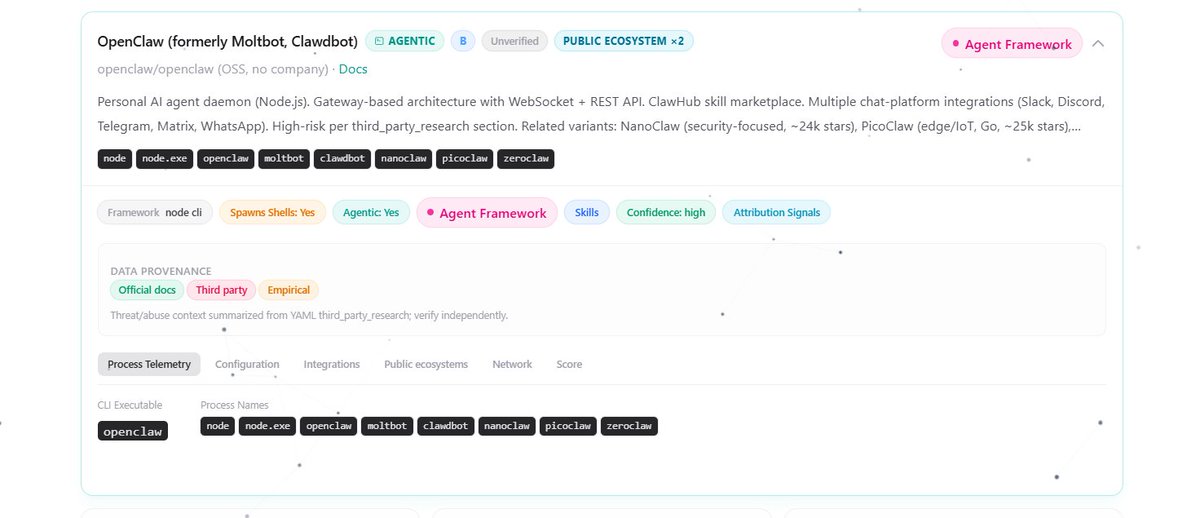Click nanoclaw in Process Names
Screen dimensions: 1200x518
[507, 426]
